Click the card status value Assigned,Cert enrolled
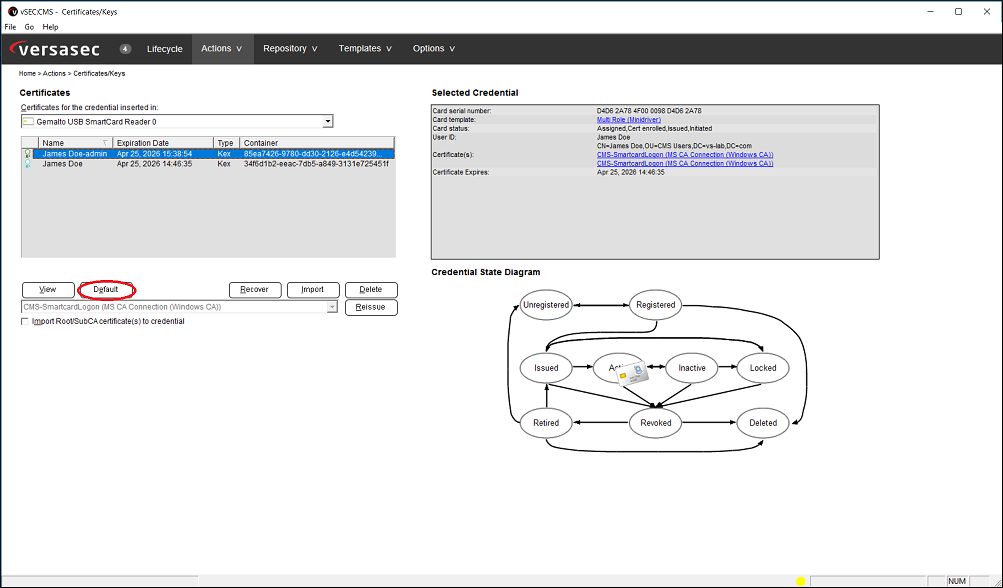 pyautogui.click(x=654, y=129)
